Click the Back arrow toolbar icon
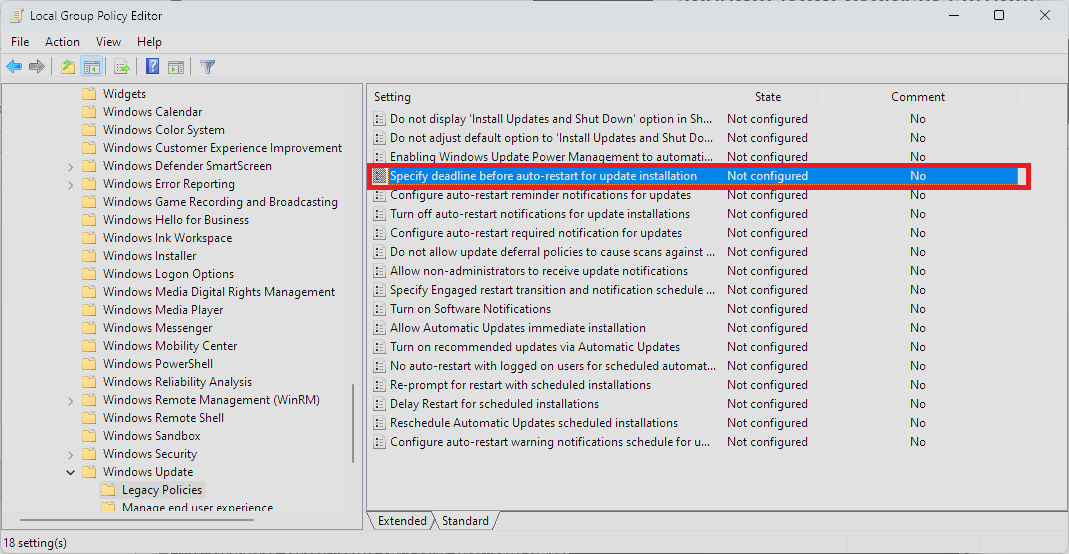Viewport: 1069px width, 554px height. 14,67
